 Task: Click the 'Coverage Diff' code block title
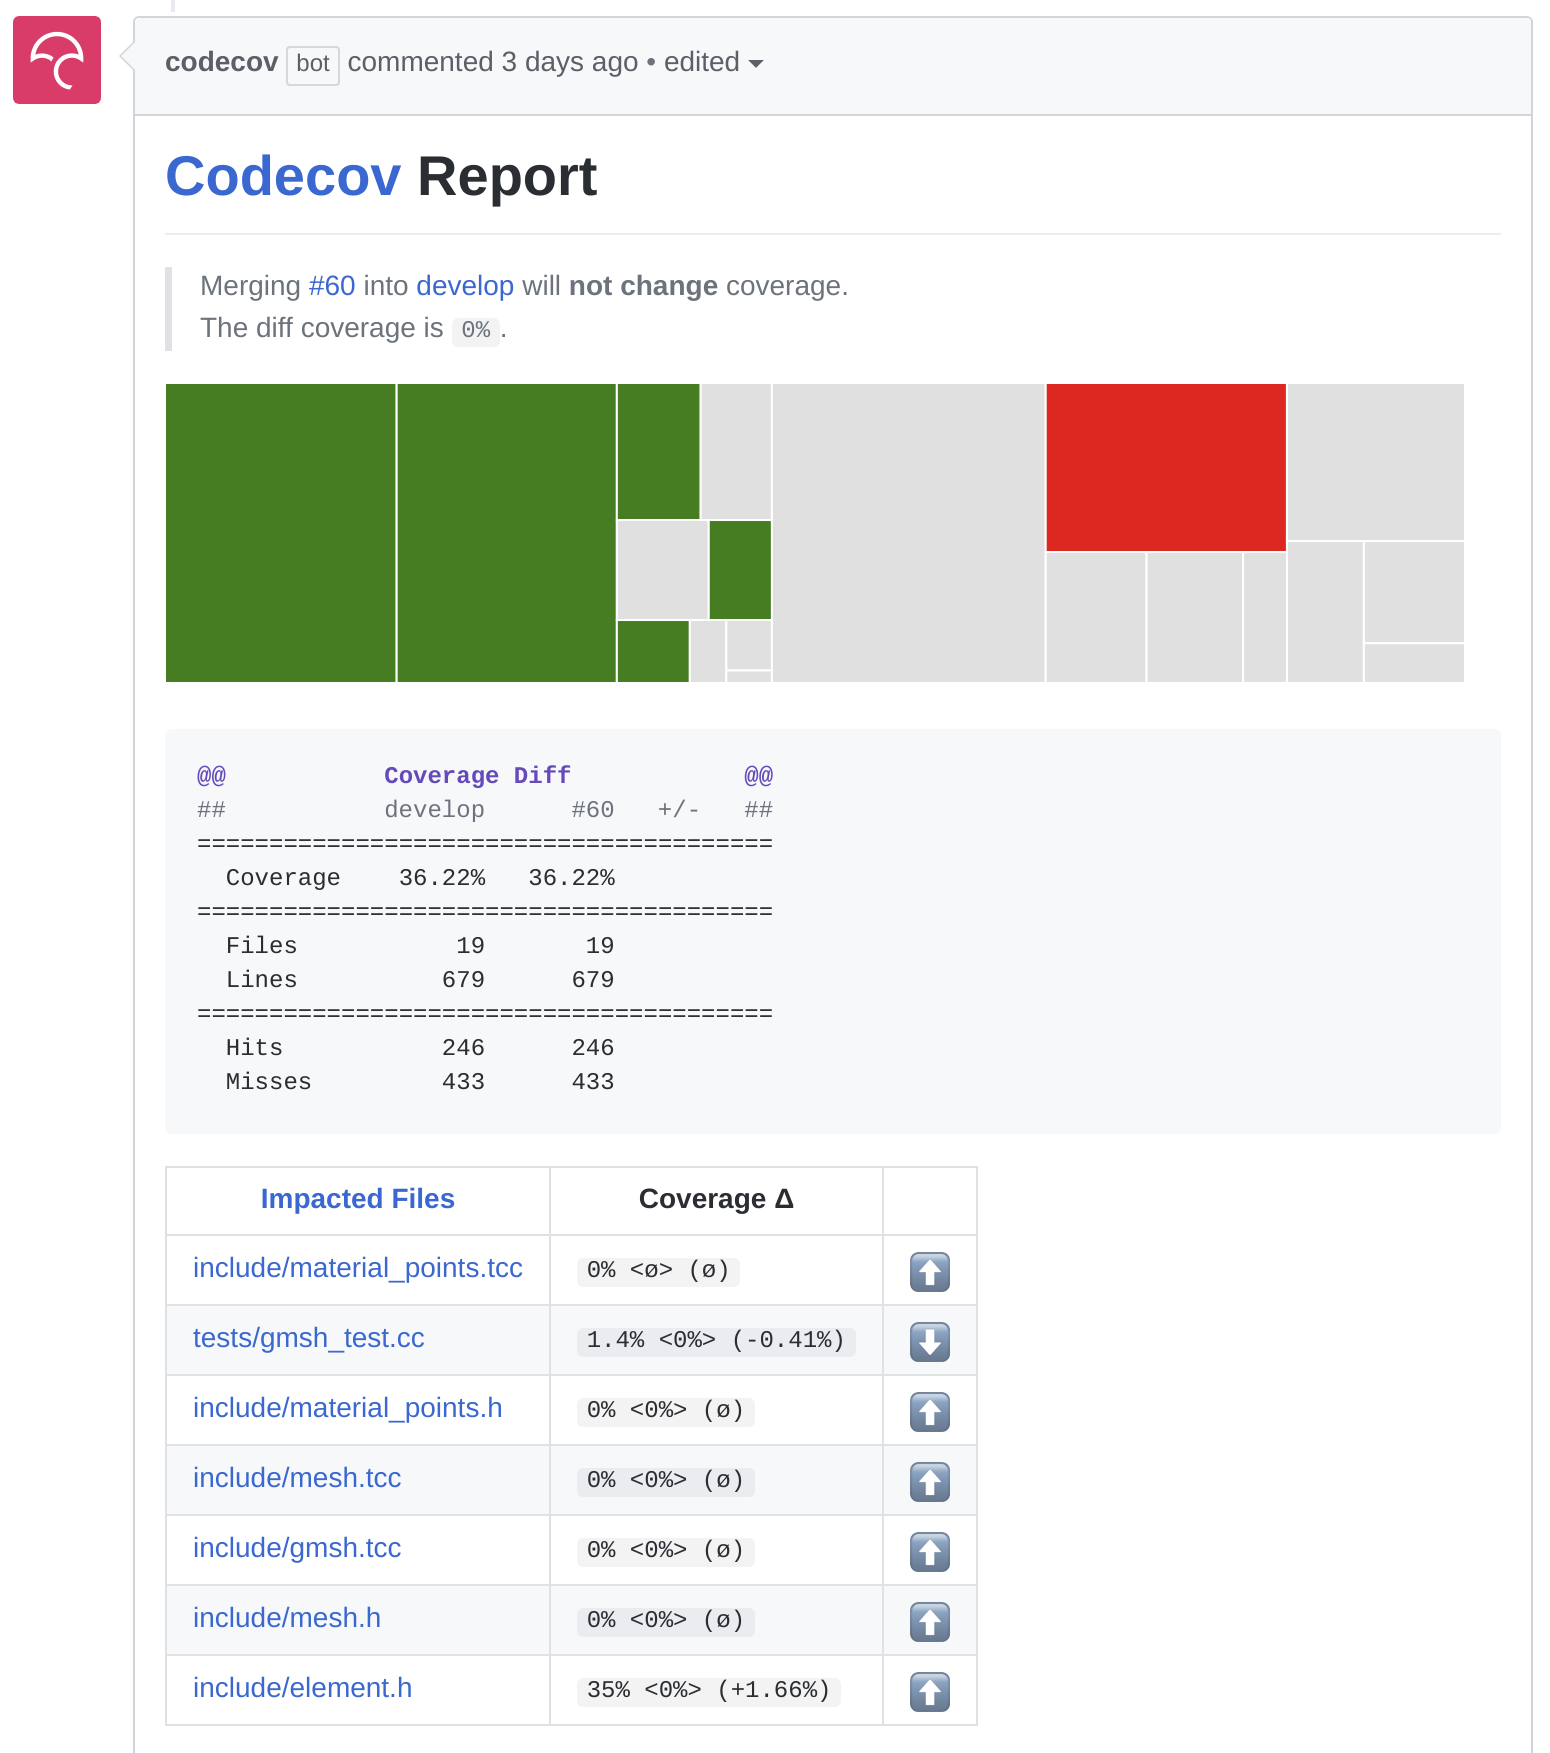tap(477, 776)
